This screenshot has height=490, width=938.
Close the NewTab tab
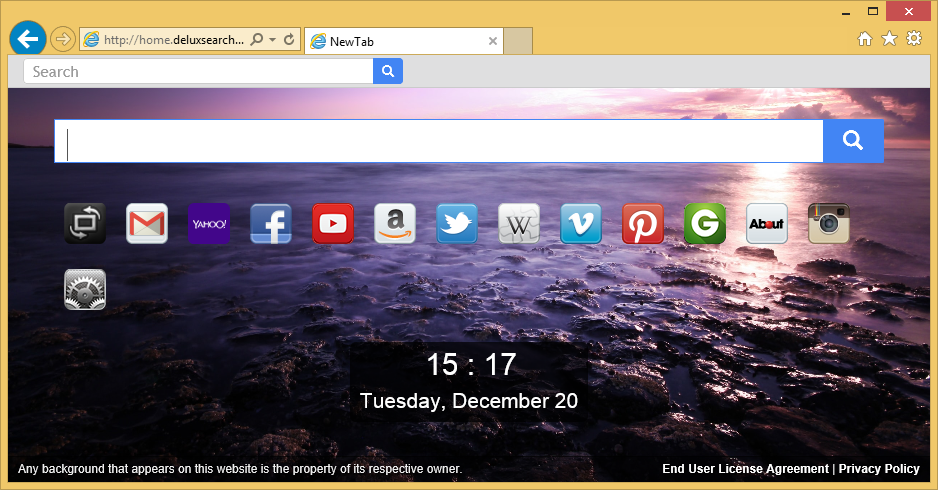[493, 41]
